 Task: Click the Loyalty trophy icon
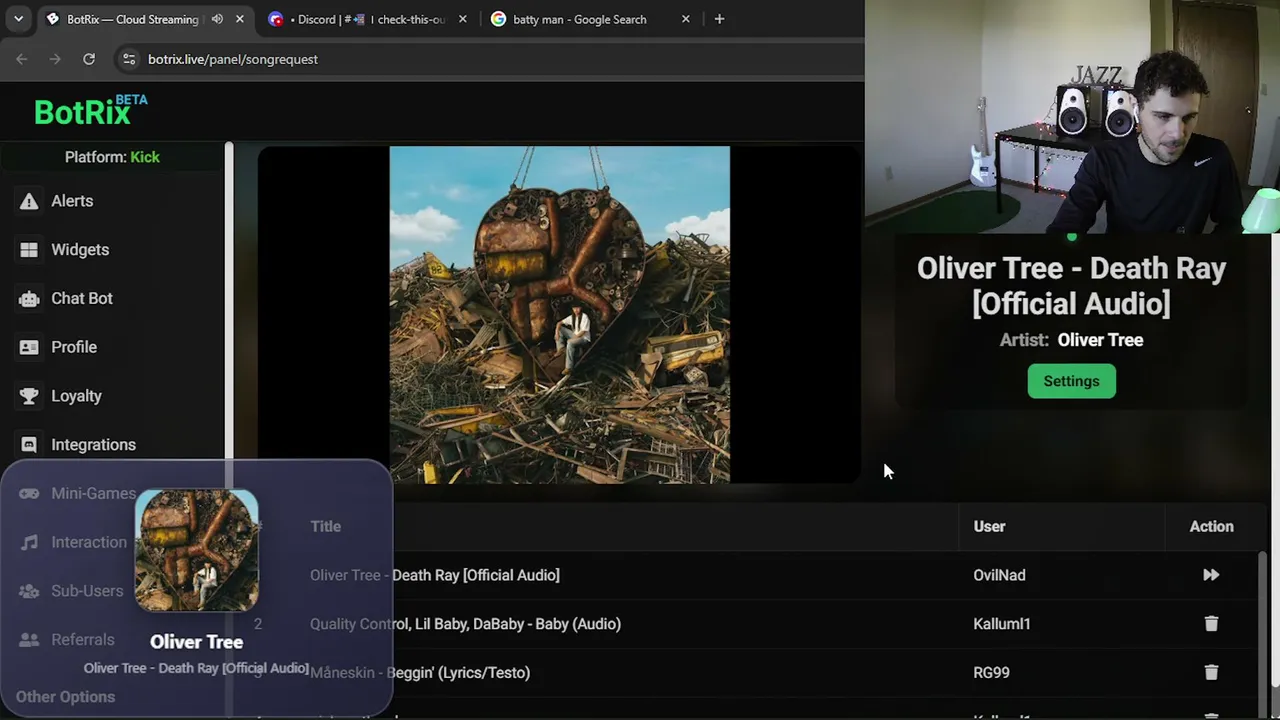[29, 396]
